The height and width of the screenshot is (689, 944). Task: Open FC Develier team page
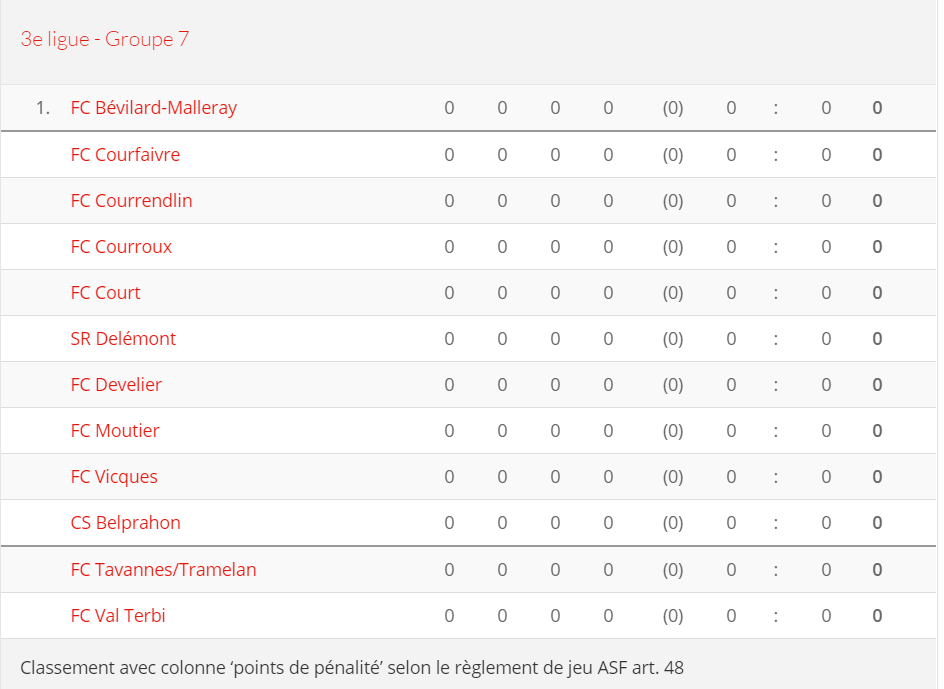pos(116,385)
